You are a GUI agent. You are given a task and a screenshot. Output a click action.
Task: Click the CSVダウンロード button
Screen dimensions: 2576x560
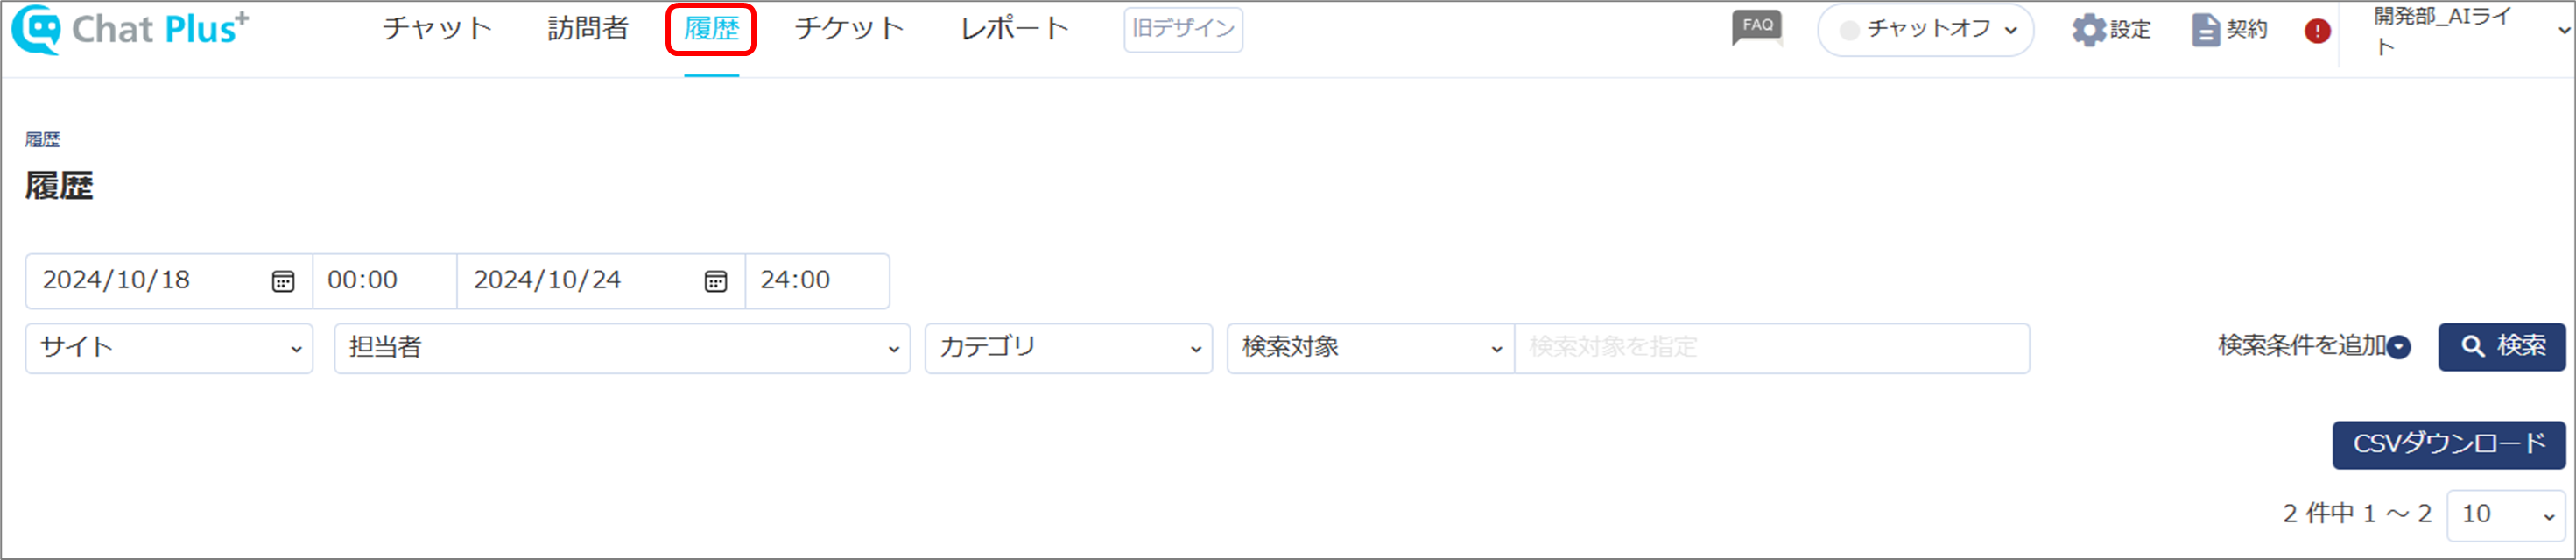[2449, 445]
